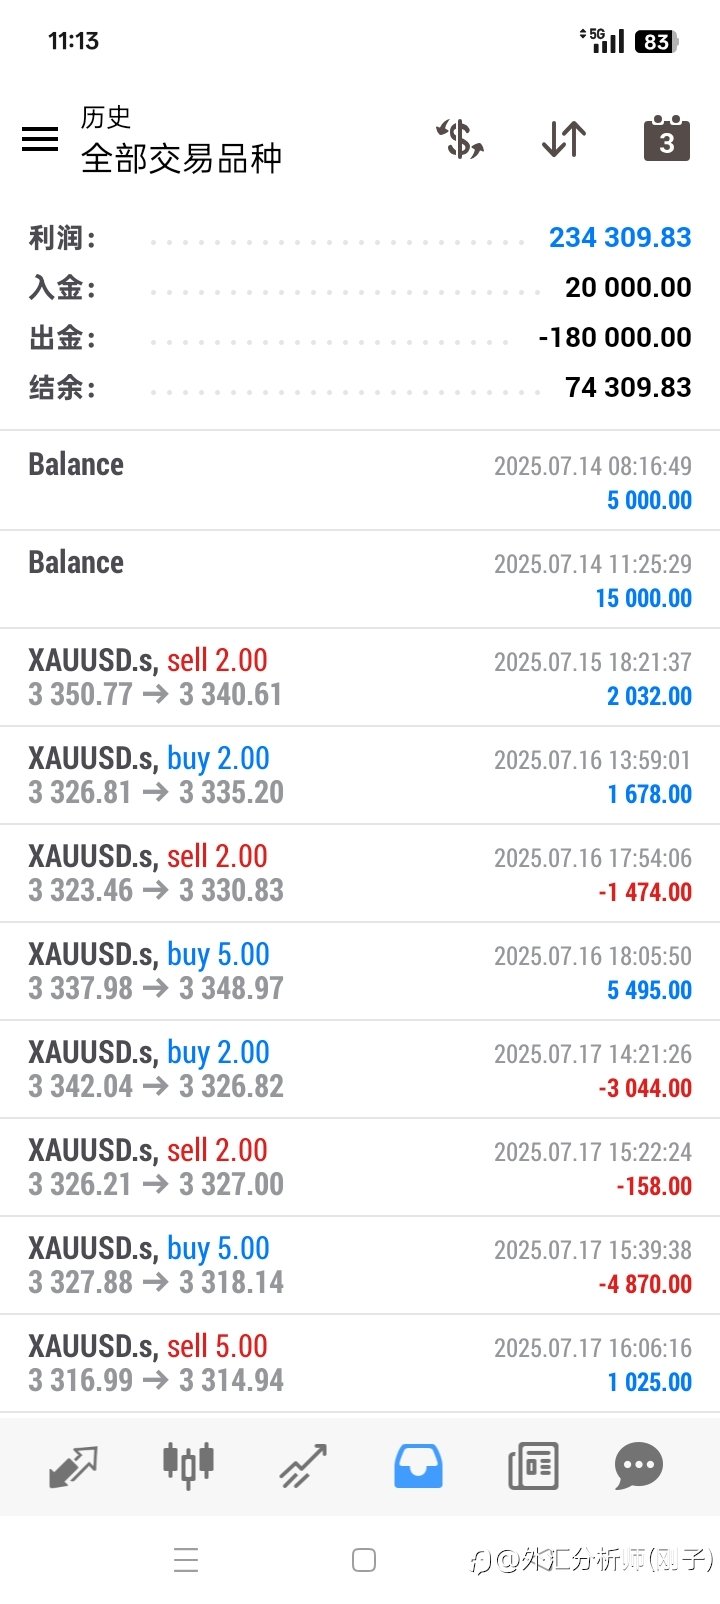Open the Quotes tab with arrows icon
This screenshot has height=1604, width=720.
[x=74, y=1466]
